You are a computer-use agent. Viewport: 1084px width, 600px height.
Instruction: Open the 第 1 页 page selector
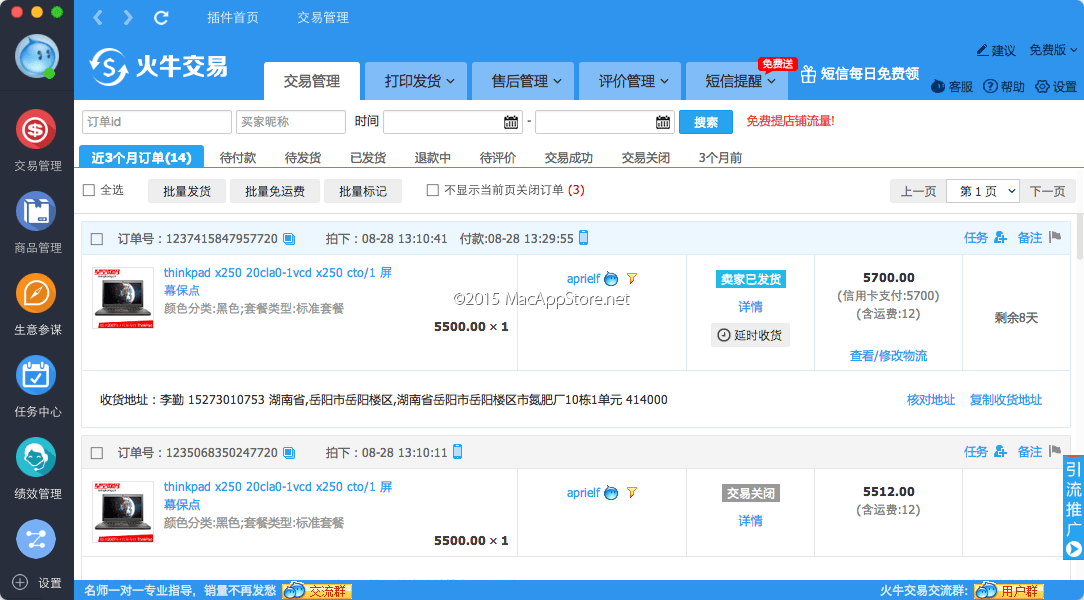coord(982,191)
